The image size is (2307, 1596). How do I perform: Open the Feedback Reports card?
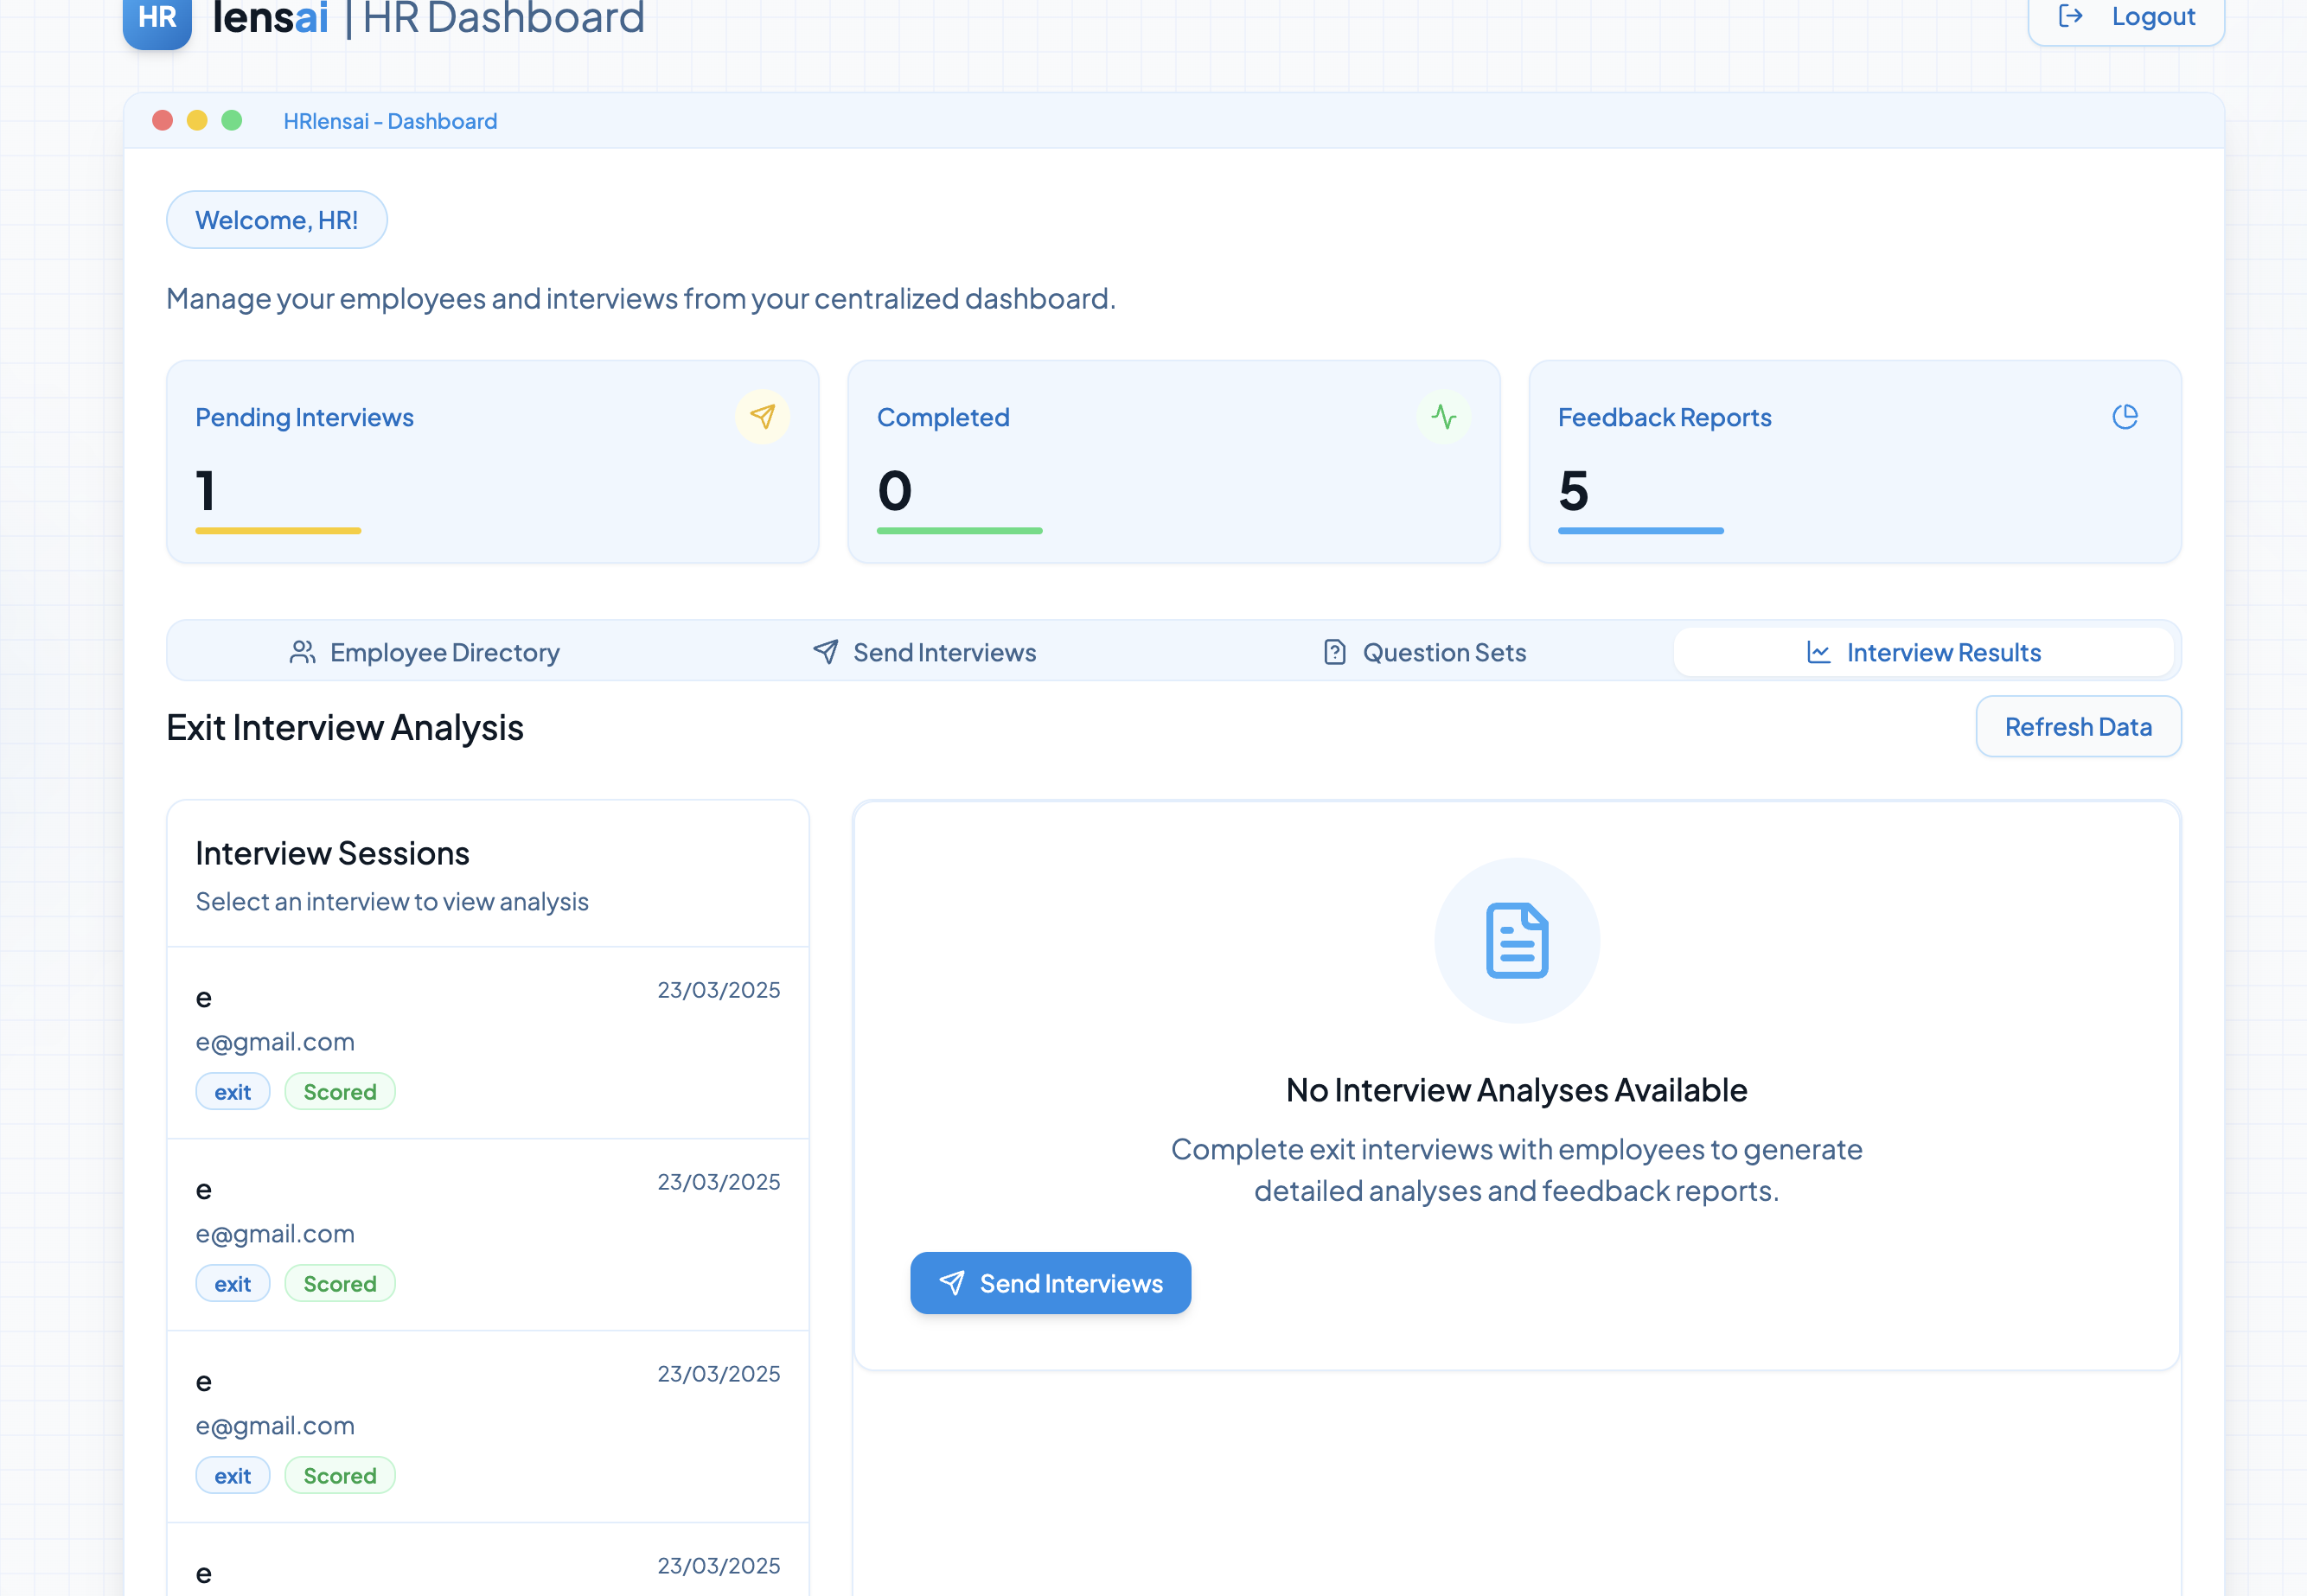pyautogui.click(x=1855, y=462)
